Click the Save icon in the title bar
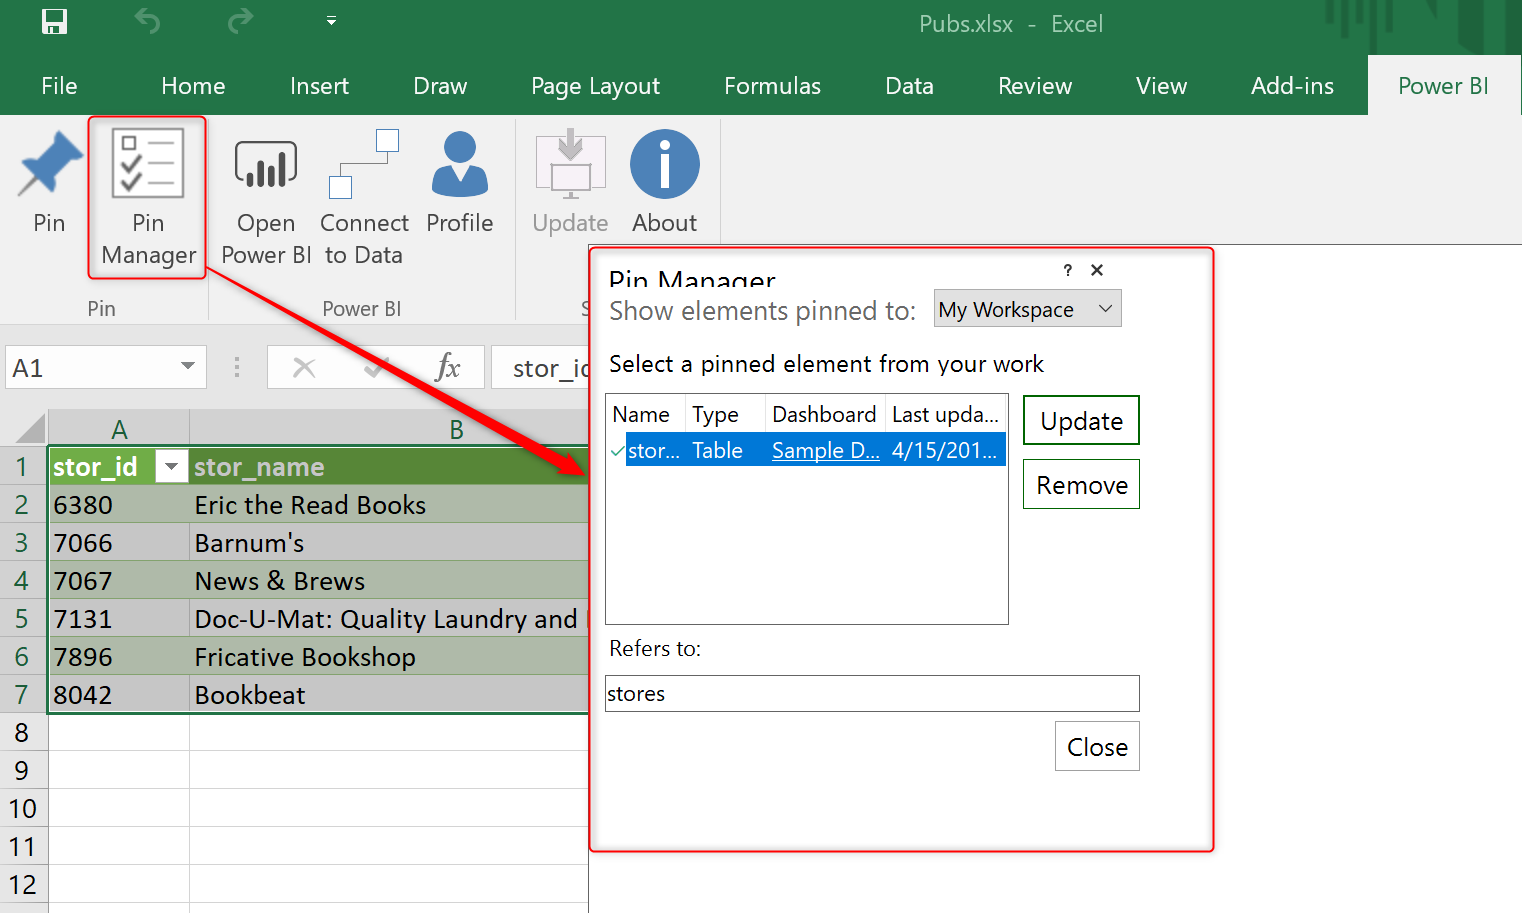This screenshot has height=913, width=1522. tap(54, 21)
